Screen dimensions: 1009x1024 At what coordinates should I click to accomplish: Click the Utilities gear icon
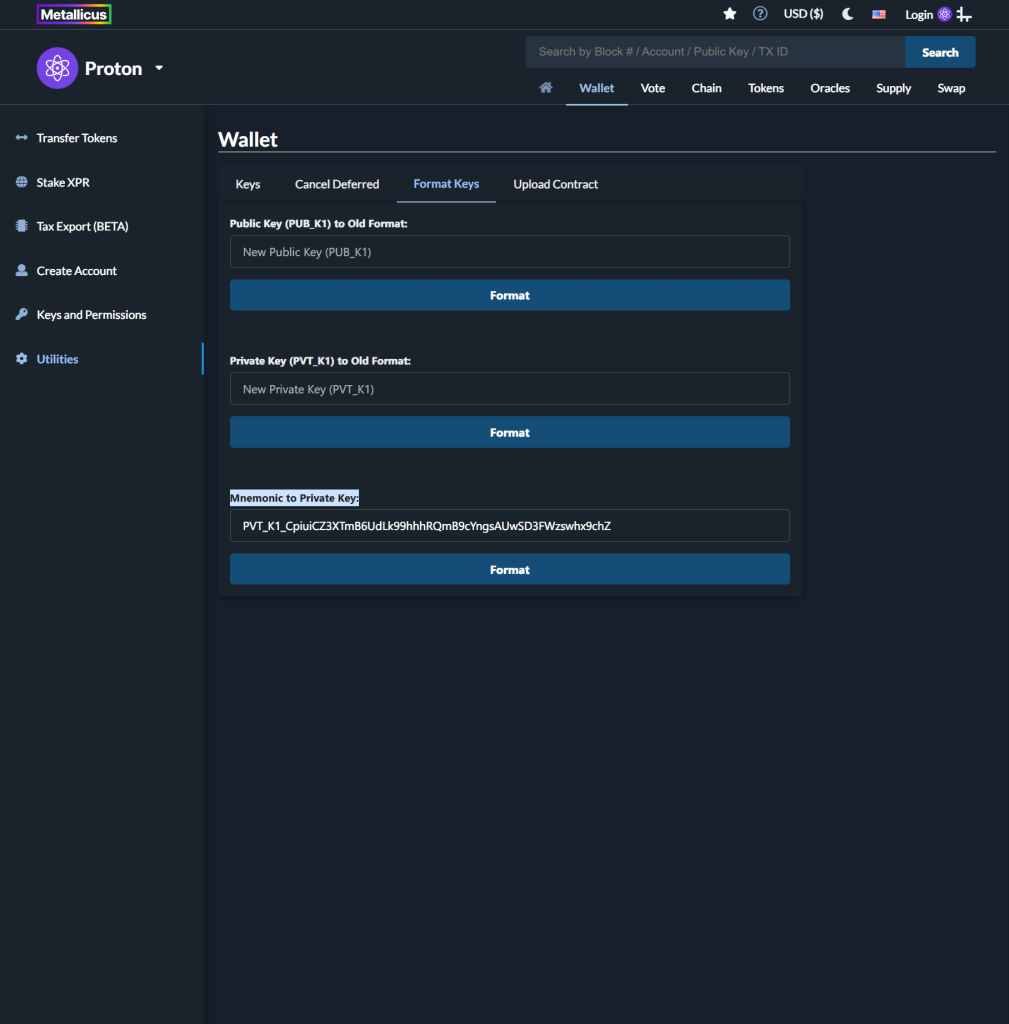click(22, 359)
